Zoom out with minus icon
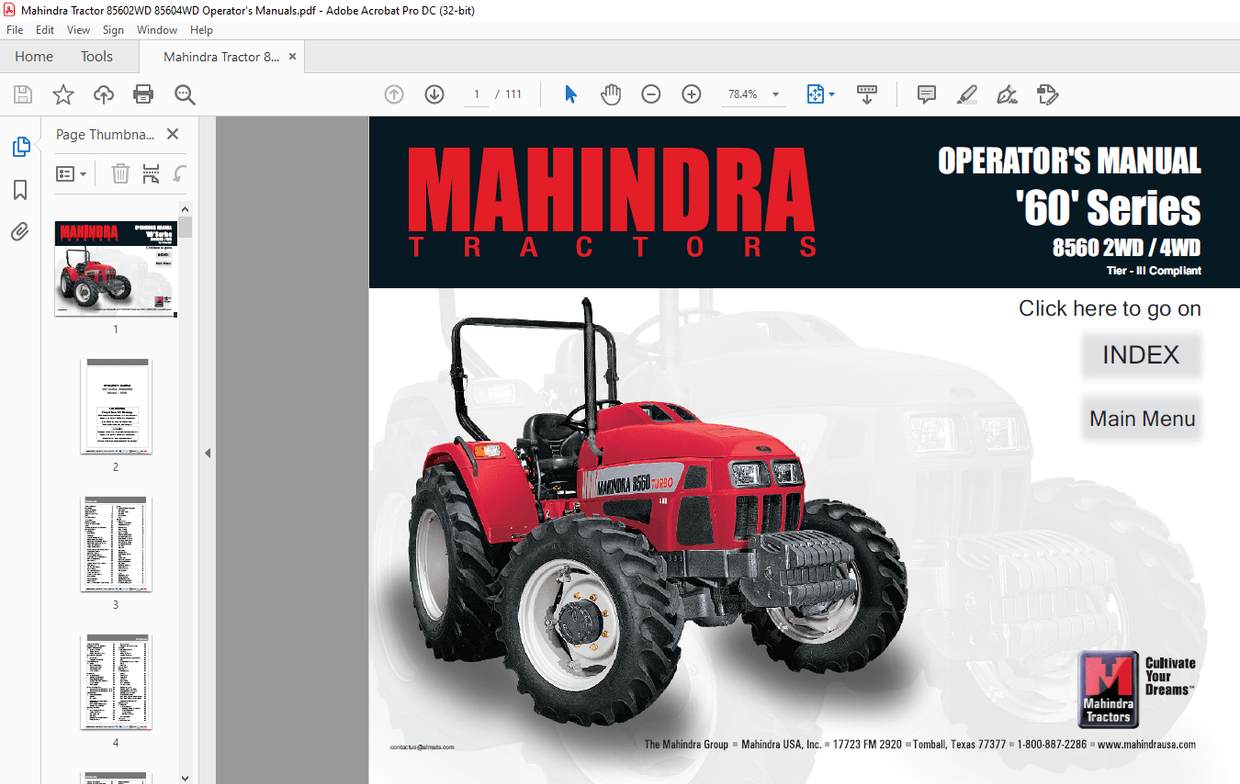 tap(651, 94)
